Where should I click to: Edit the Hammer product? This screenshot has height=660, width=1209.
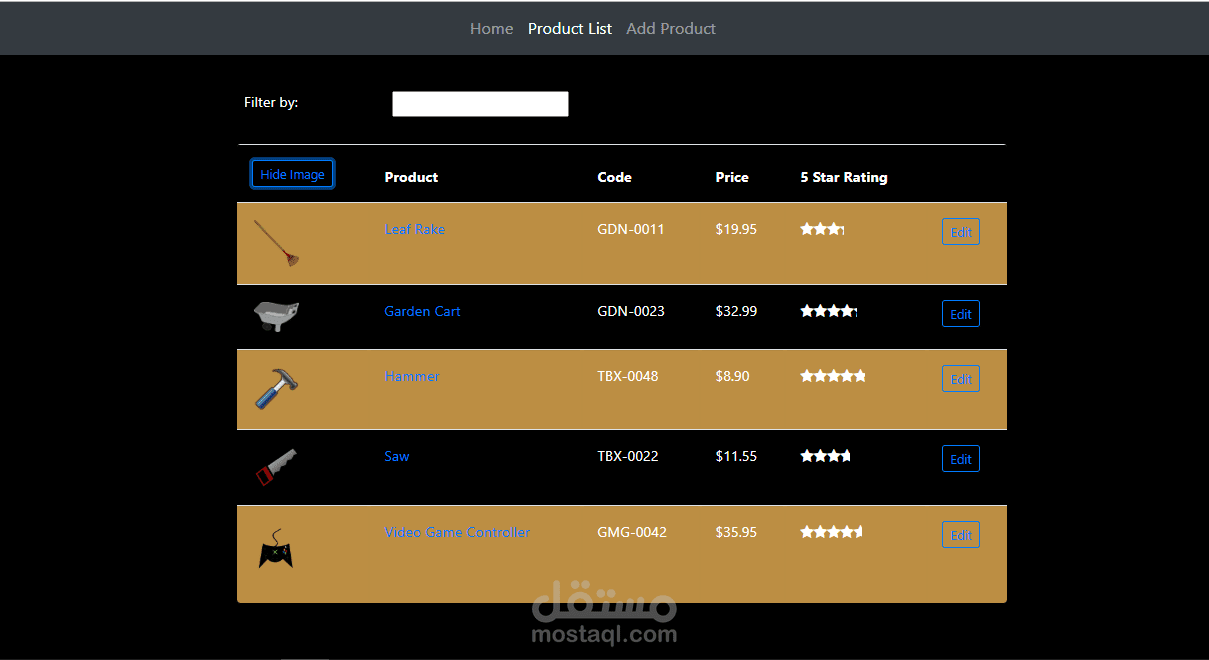pos(961,379)
